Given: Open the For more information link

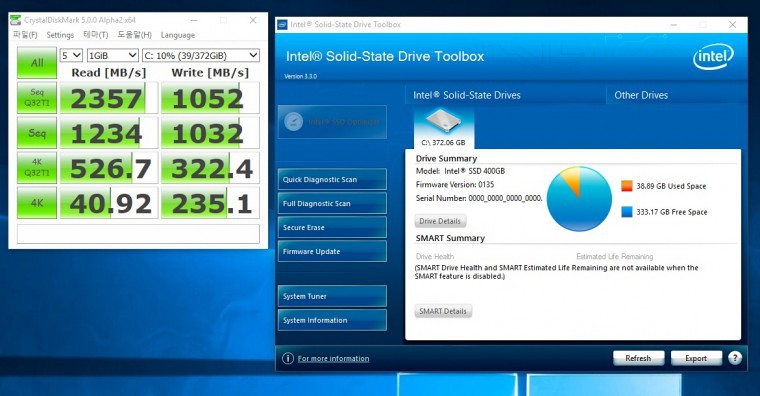Looking at the screenshot, I should click(333, 359).
